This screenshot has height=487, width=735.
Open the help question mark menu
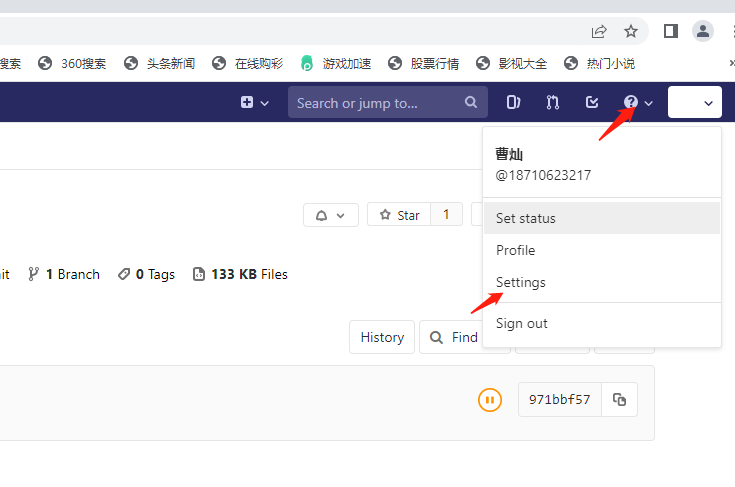pos(638,102)
